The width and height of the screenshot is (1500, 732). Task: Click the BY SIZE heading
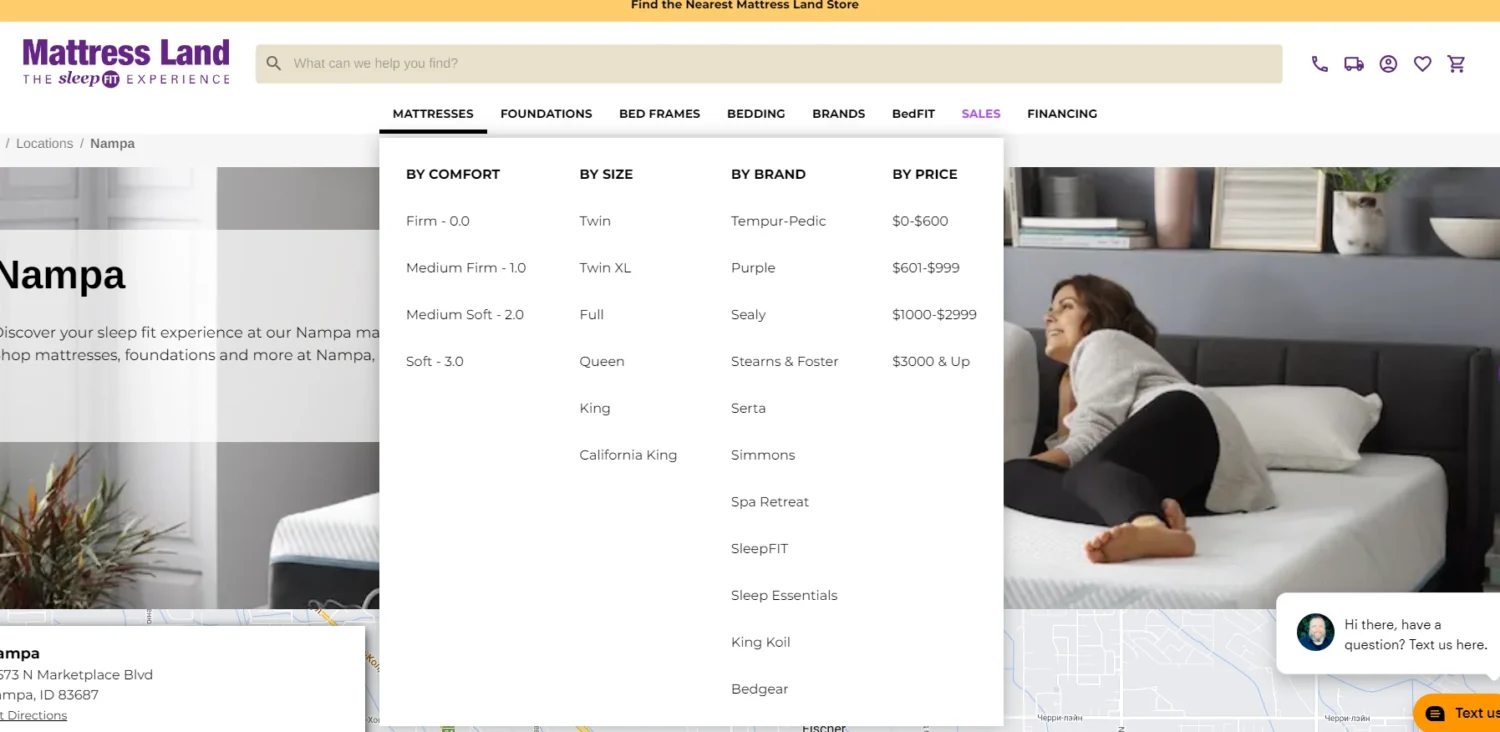pyautogui.click(x=606, y=174)
